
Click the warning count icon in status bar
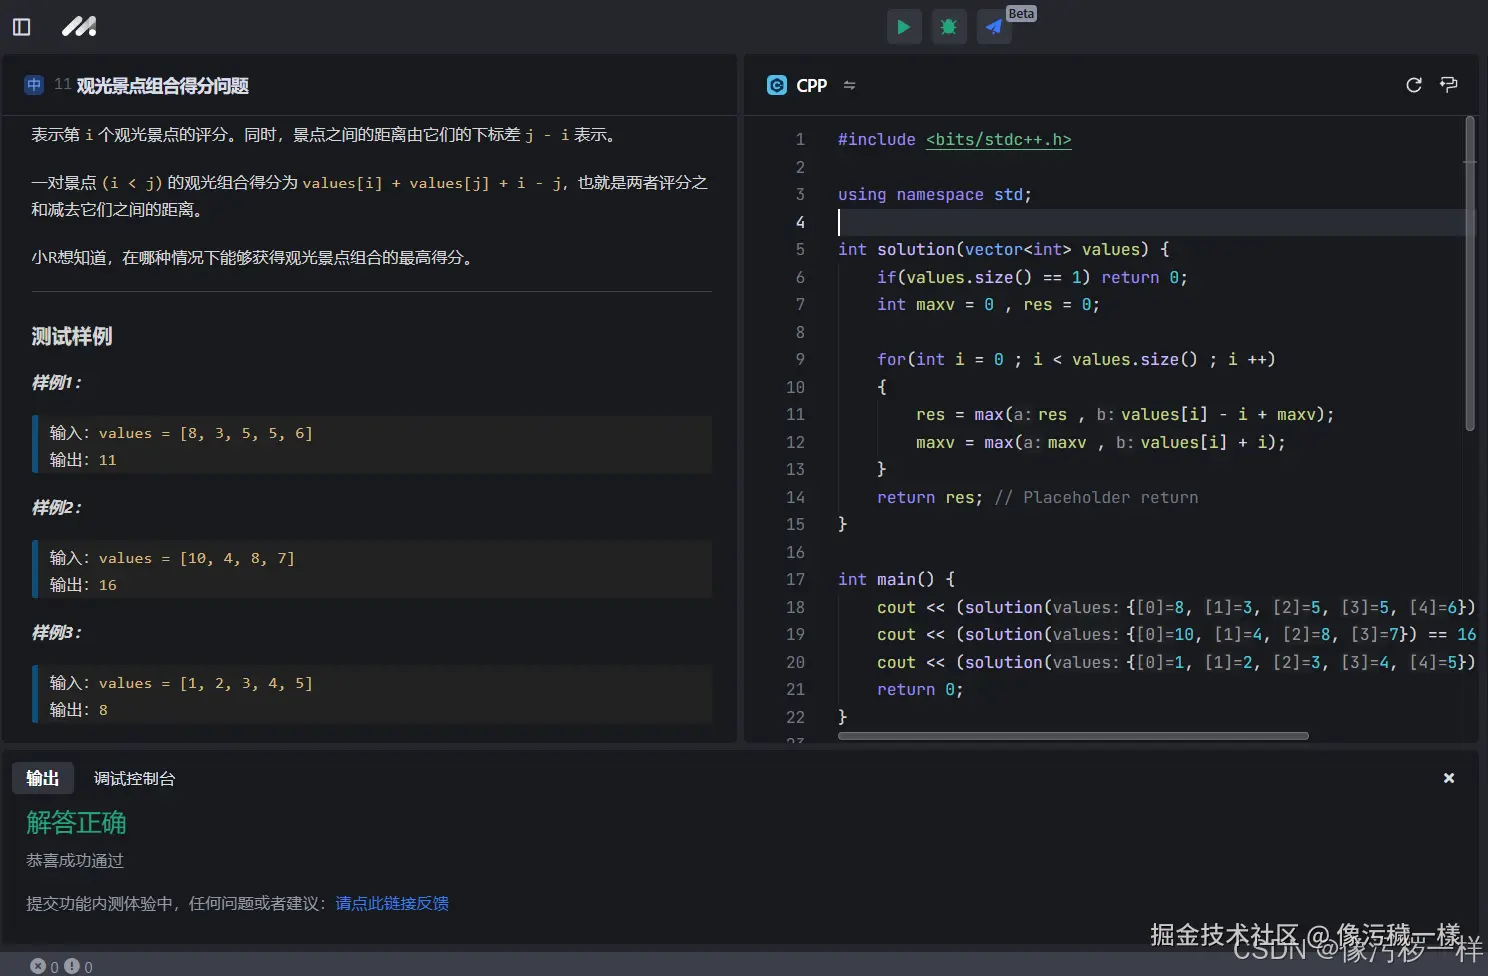pyautogui.click(x=72, y=966)
